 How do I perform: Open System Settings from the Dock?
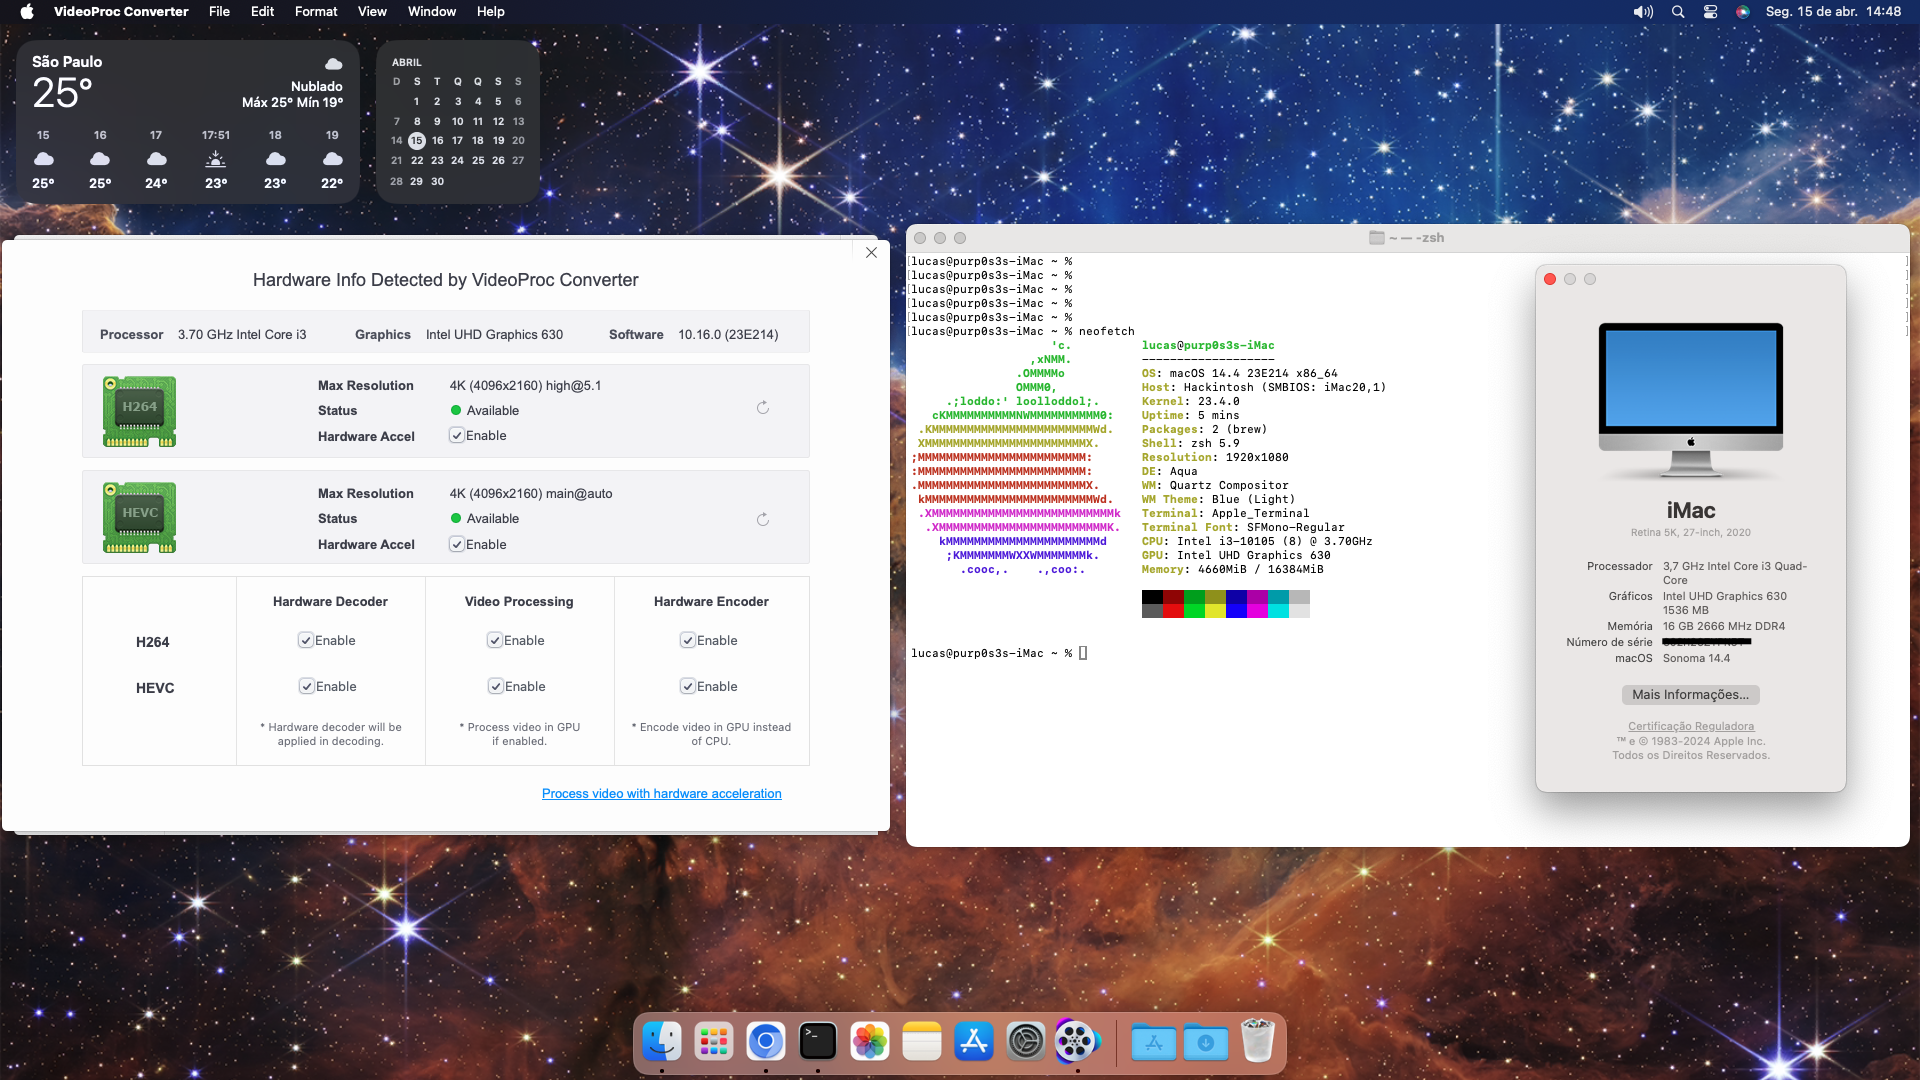point(1026,1042)
